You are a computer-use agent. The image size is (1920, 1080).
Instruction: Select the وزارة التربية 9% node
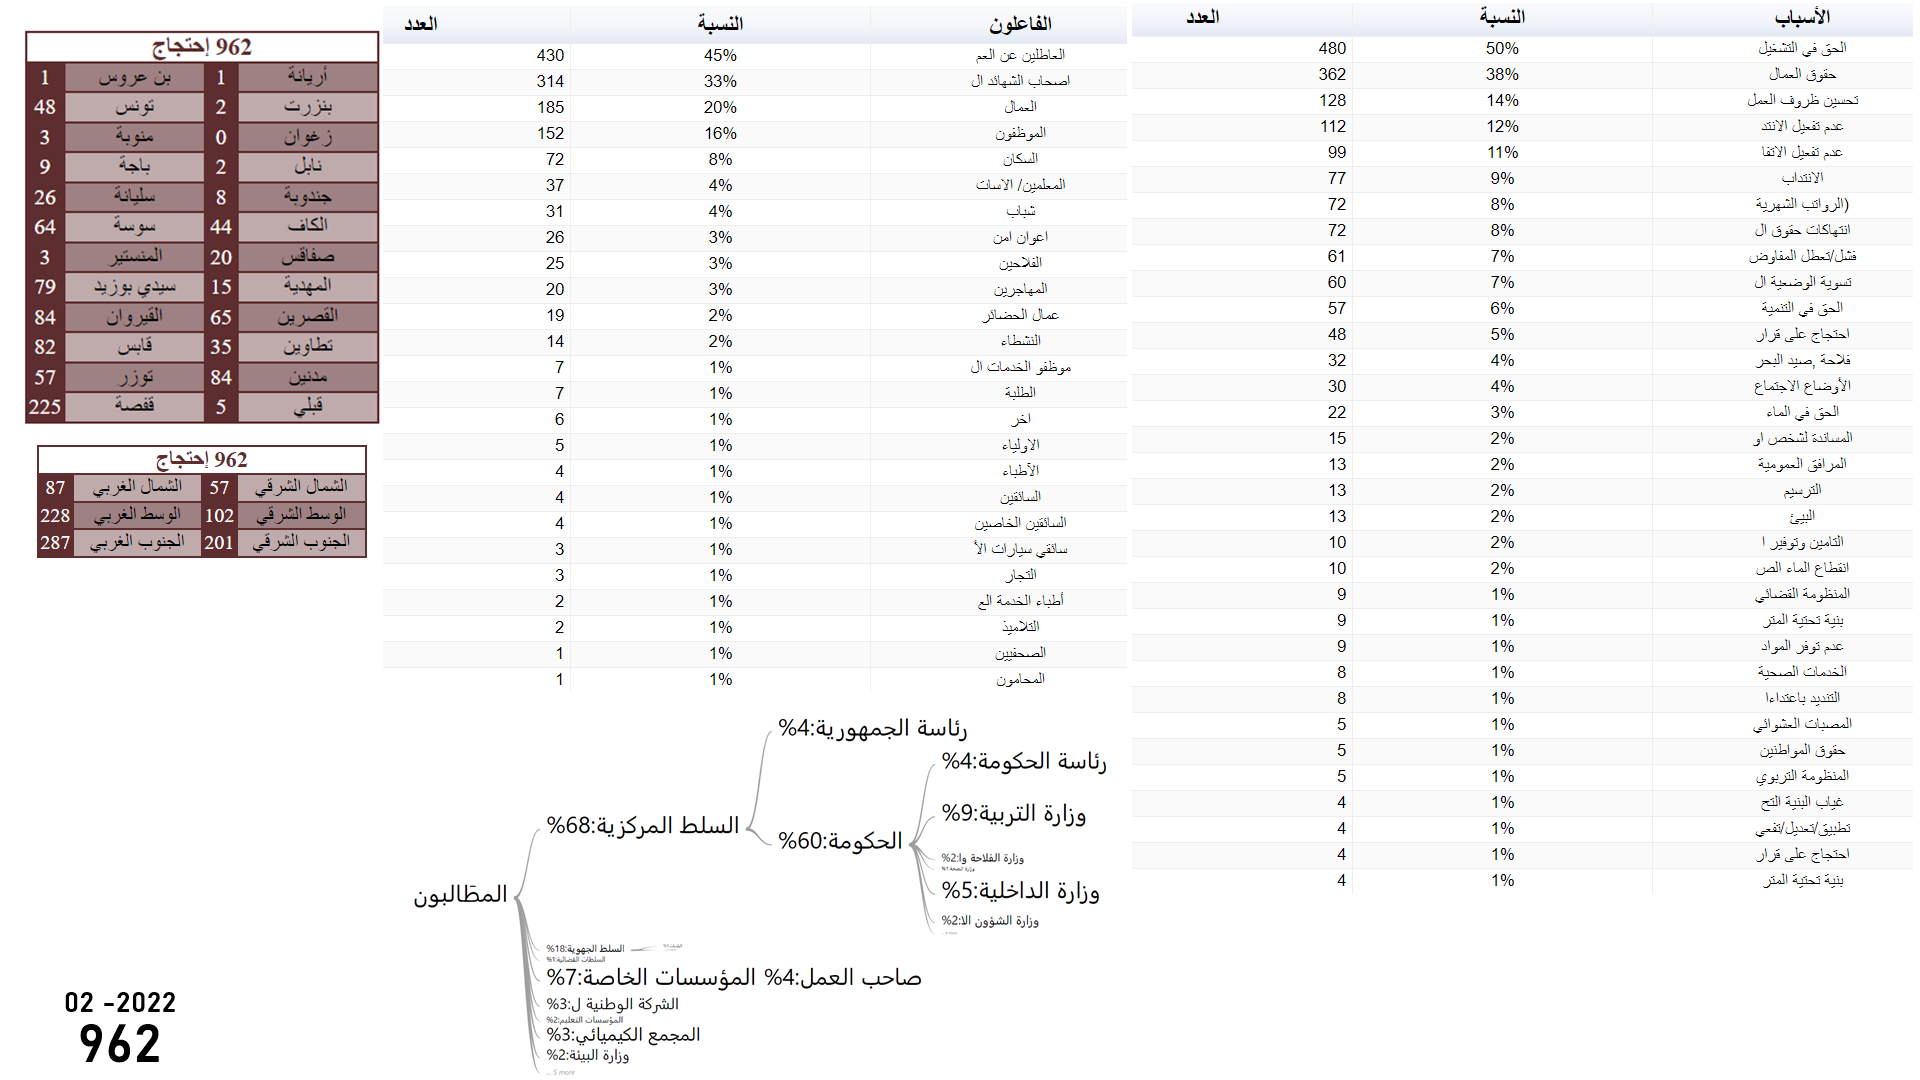point(1013,814)
